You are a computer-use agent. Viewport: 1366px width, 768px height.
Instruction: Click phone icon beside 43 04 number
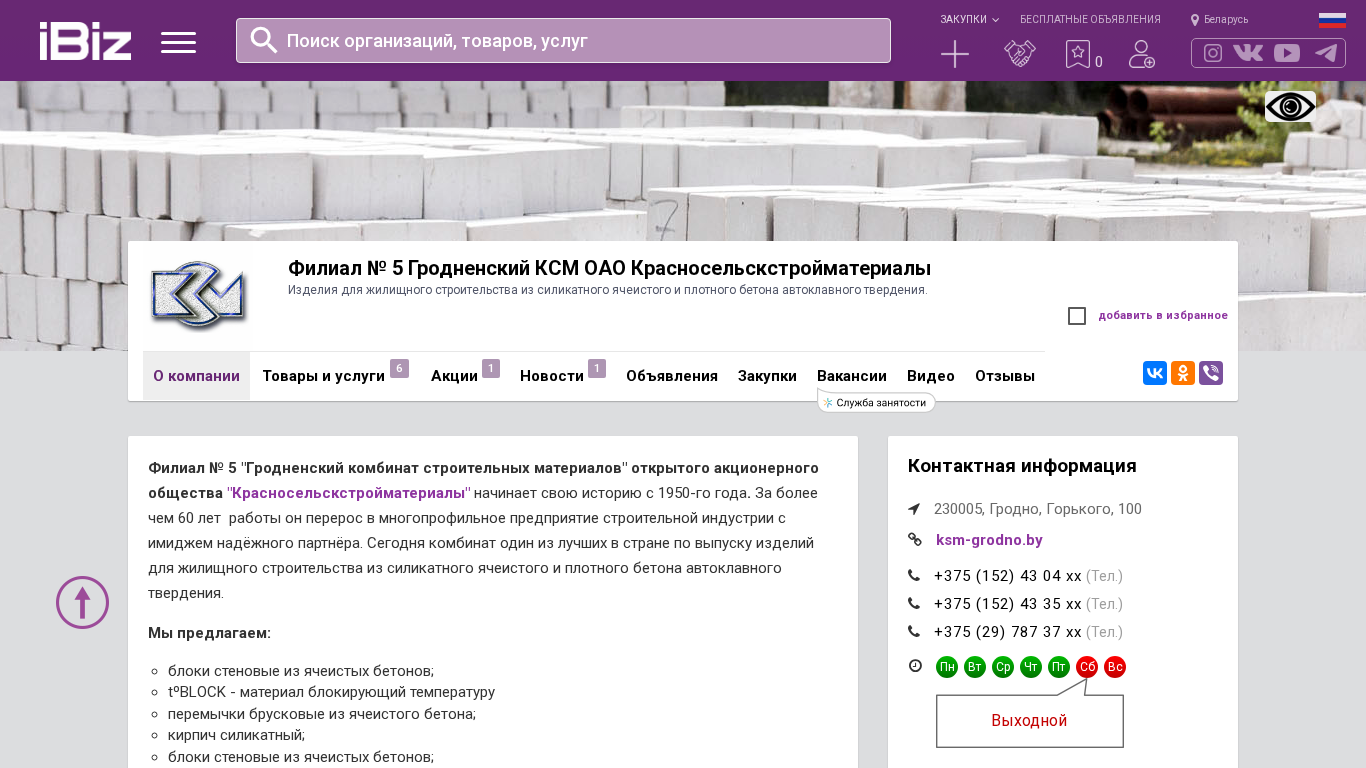click(x=914, y=576)
